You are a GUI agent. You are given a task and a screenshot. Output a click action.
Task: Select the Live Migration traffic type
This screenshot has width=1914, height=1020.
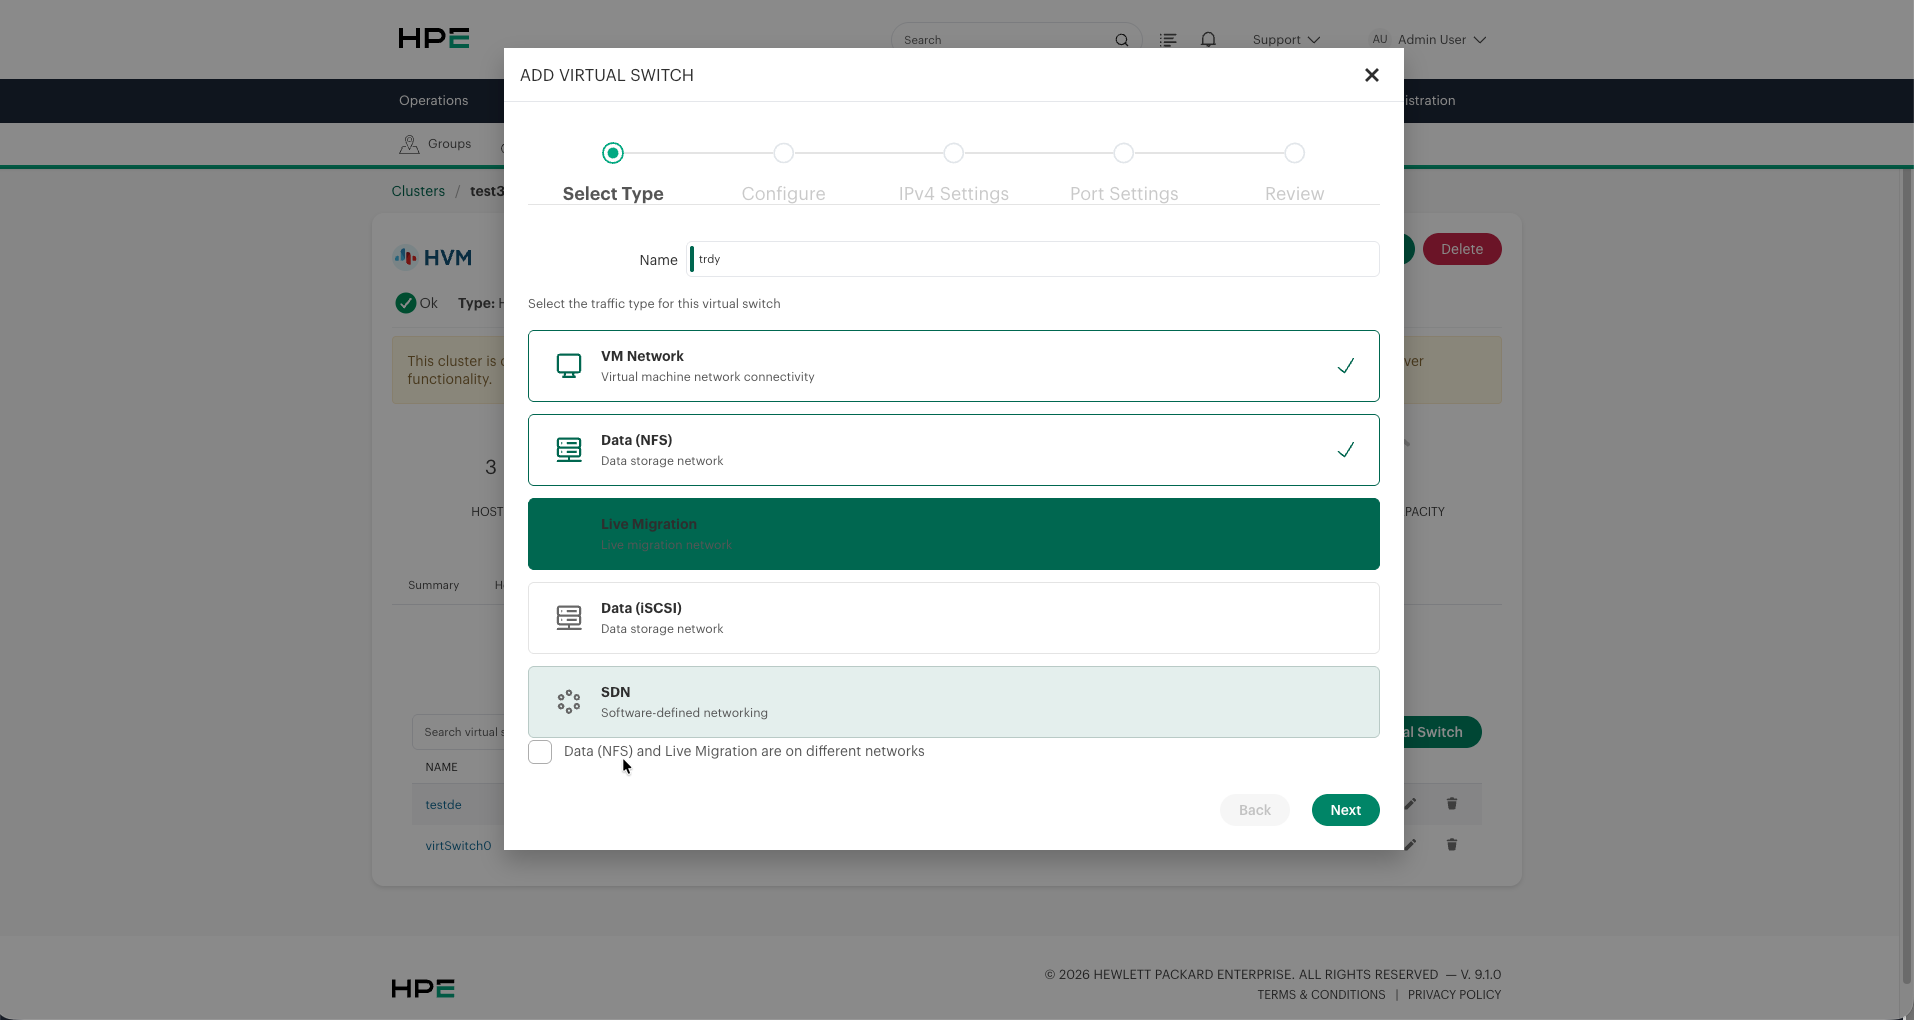[x=954, y=534]
